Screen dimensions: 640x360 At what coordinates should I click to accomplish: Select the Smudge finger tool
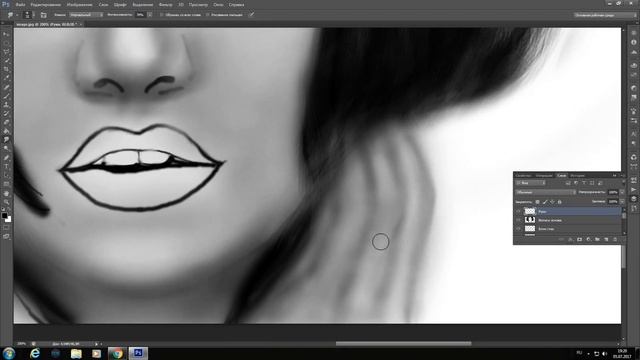point(6,140)
